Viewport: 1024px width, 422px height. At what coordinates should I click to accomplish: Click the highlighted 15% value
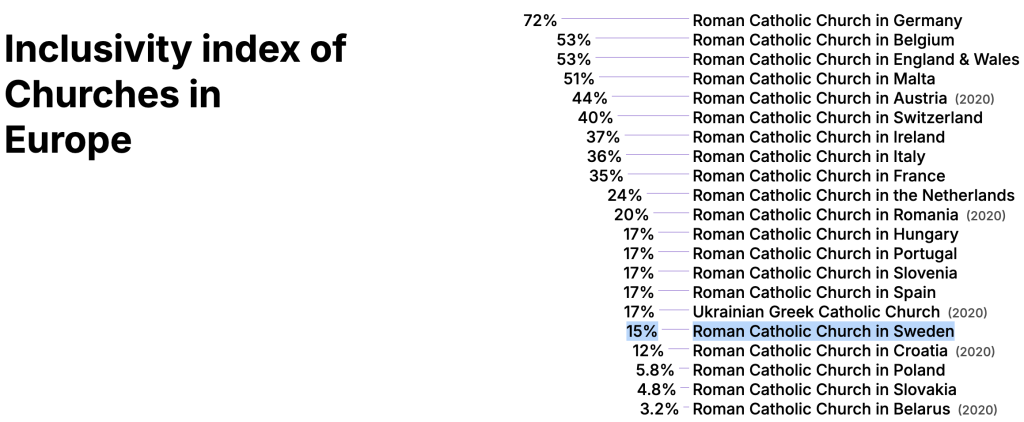[x=642, y=331]
